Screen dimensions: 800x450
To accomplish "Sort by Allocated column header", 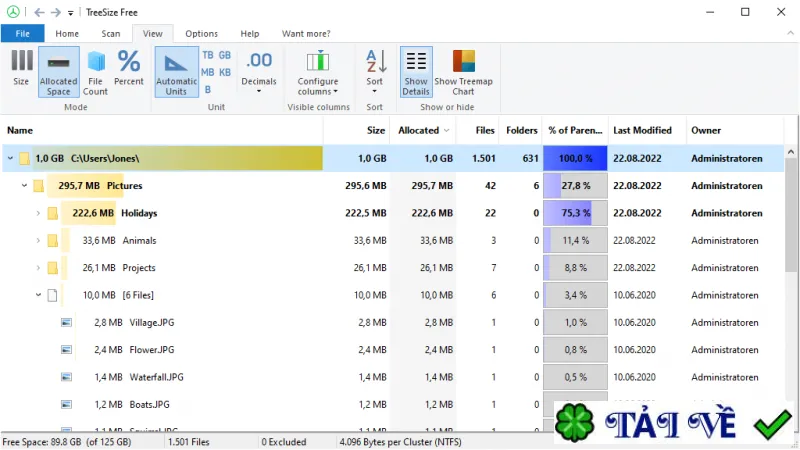I will point(423,131).
